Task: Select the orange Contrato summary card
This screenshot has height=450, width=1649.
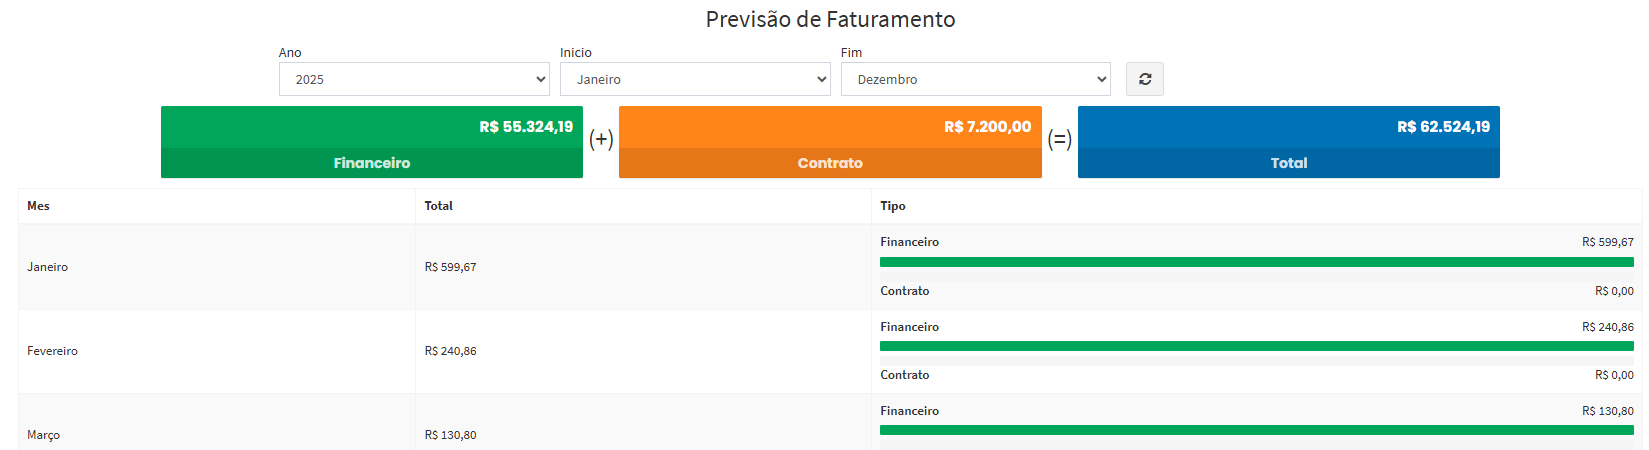Action: 830,142
